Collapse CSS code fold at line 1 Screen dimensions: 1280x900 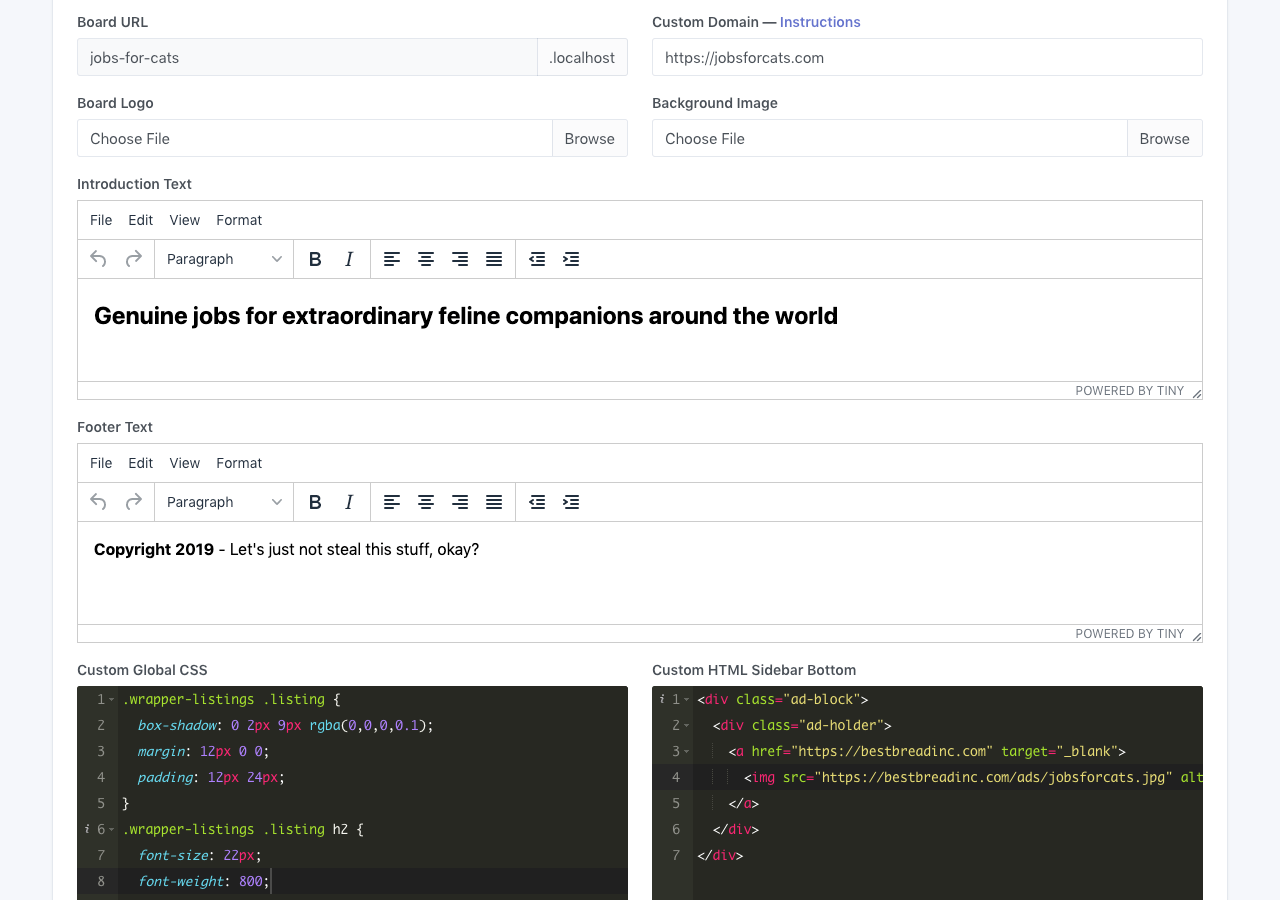click(x=112, y=700)
